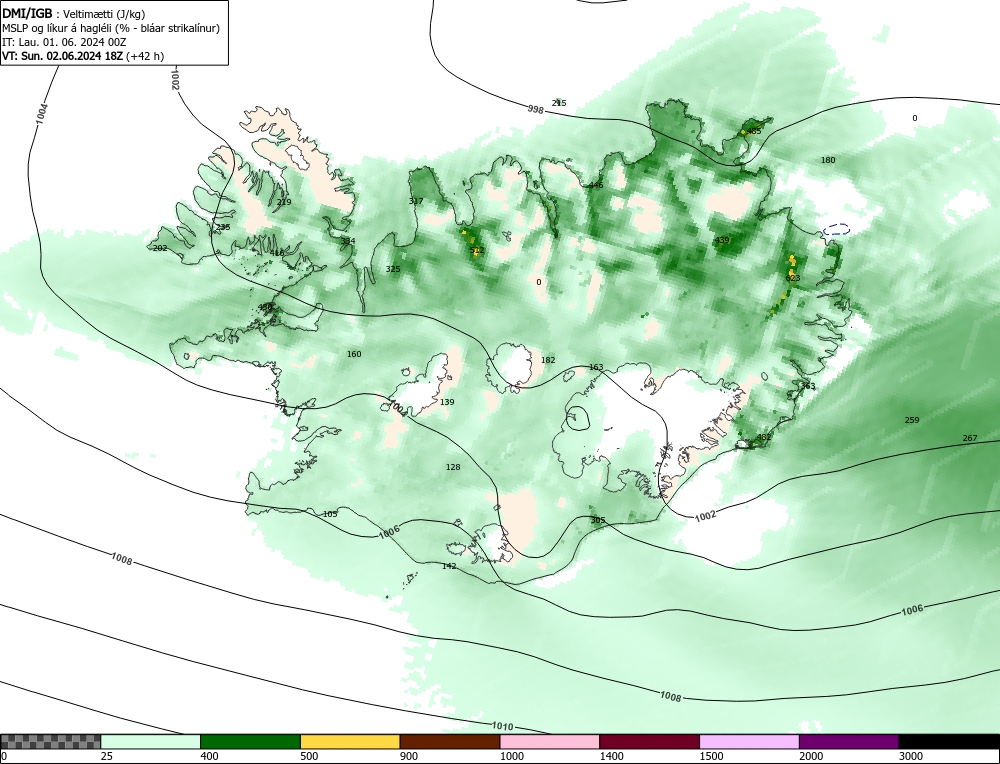1000x764 pixels.
Task: Click the legend scale label 3000
Action: (x=911, y=756)
